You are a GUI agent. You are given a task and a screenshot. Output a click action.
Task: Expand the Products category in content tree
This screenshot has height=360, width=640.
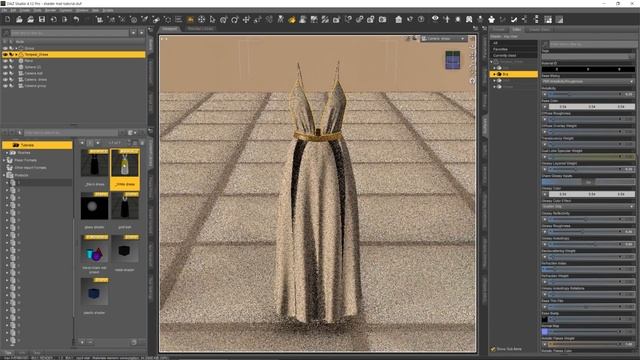tap(4, 175)
